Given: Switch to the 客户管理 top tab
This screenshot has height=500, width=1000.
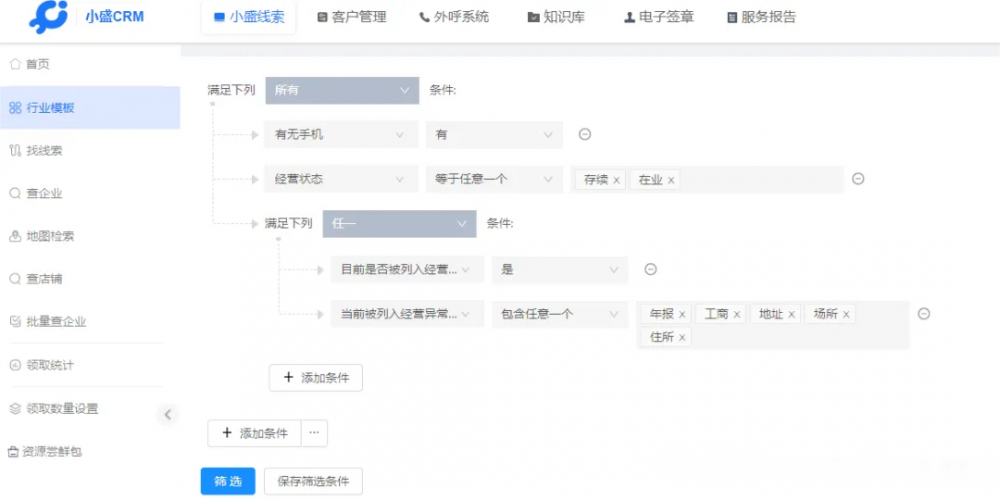Looking at the screenshot, I should pyautogui.click(x=352, y=17).
